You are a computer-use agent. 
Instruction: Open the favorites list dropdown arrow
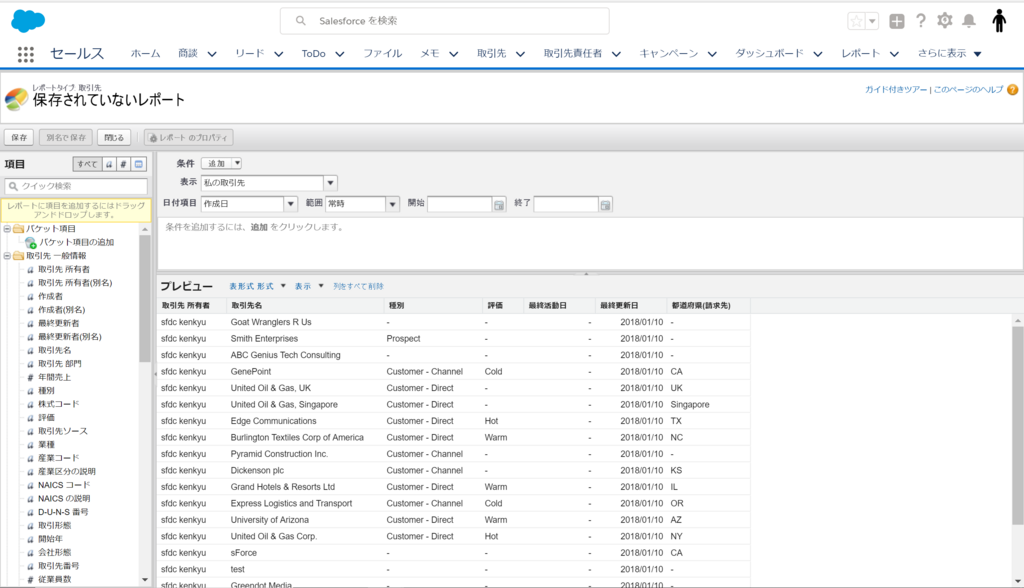pyautogui.click(x=872, y=21)
